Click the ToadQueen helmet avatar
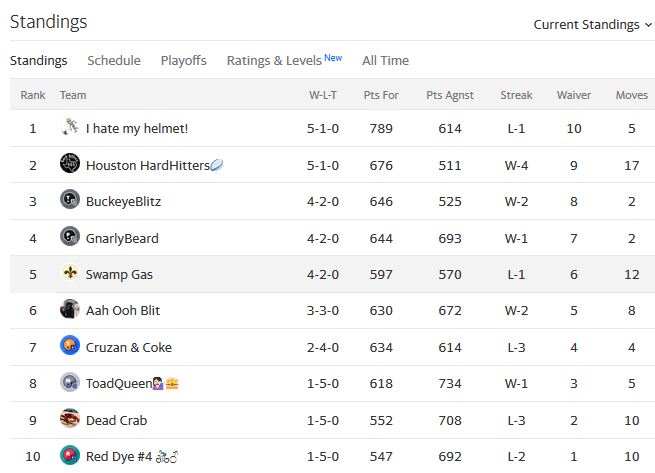 click(x=70, y=382)
